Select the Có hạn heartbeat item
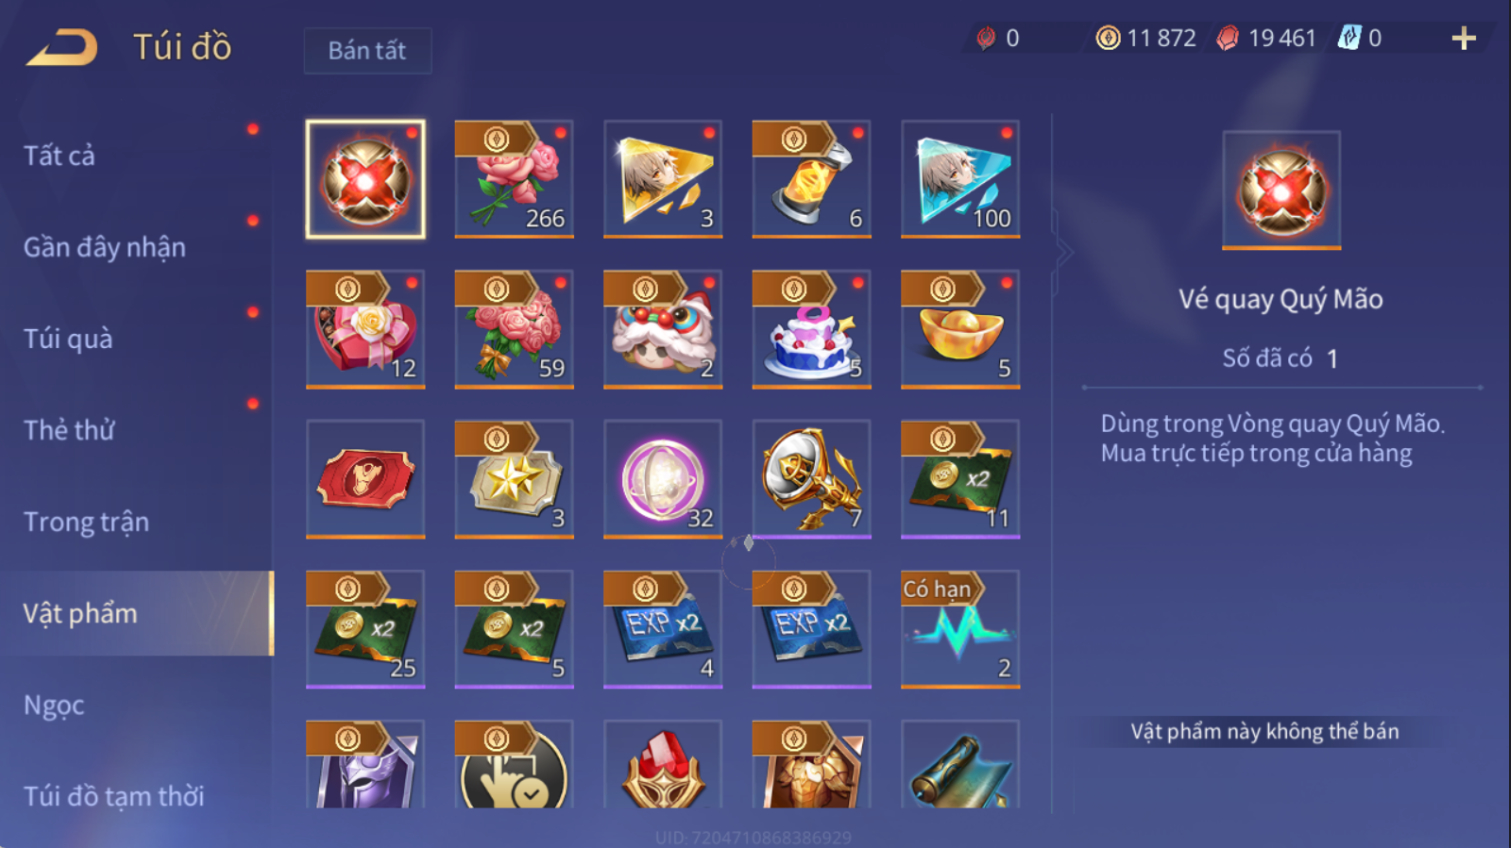 (960, 629)
